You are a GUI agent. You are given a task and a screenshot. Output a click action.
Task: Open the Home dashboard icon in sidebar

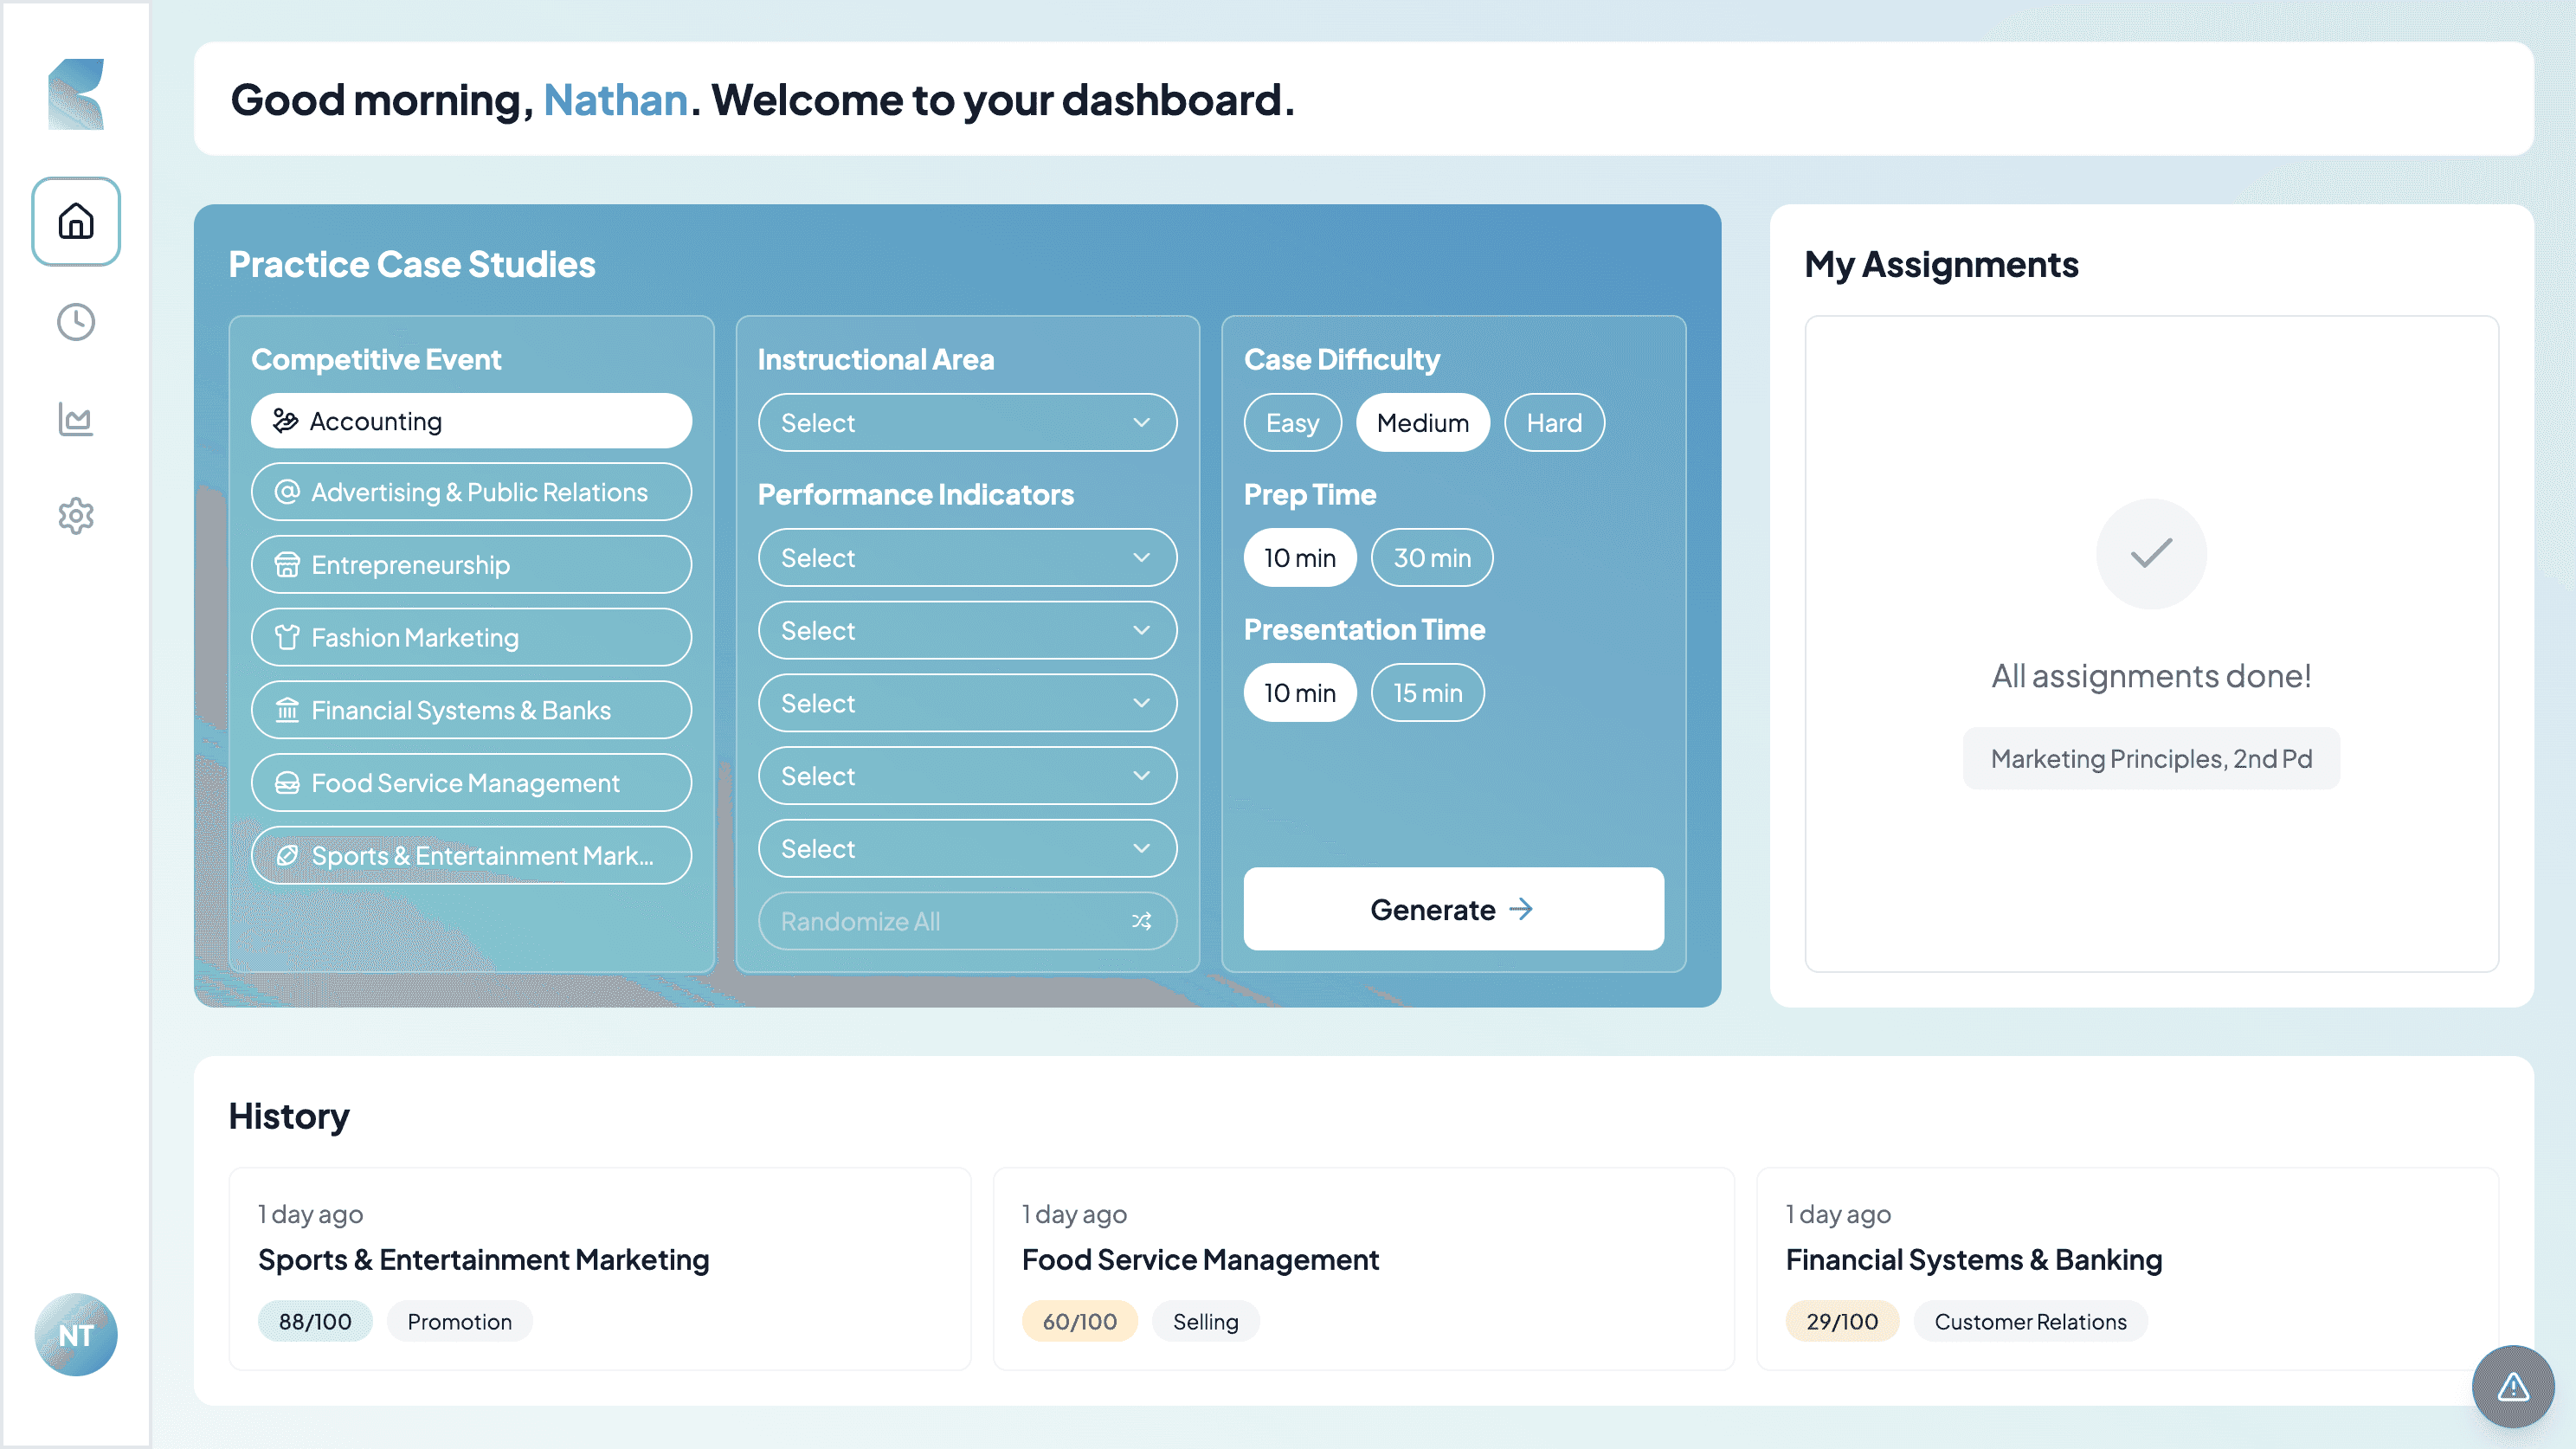pyautogui.click(x=75, y=221)
